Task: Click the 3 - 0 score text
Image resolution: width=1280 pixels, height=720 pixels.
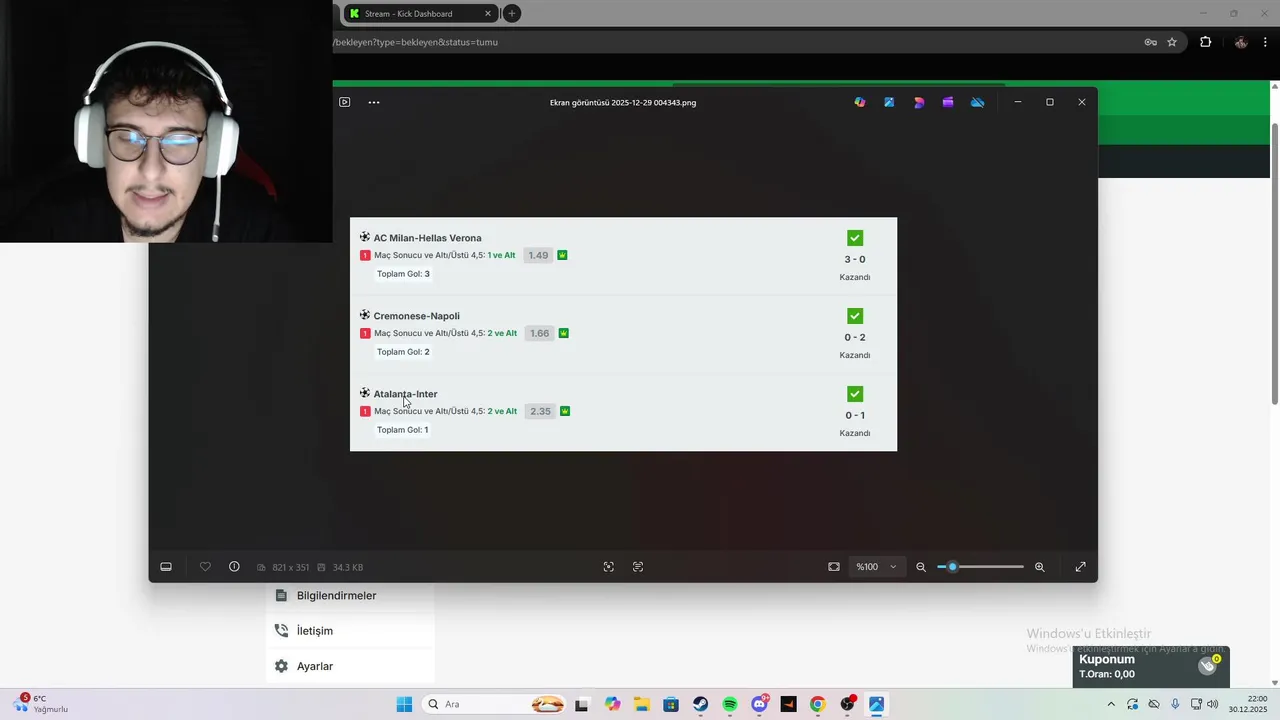Action: (x=855, y=259)
